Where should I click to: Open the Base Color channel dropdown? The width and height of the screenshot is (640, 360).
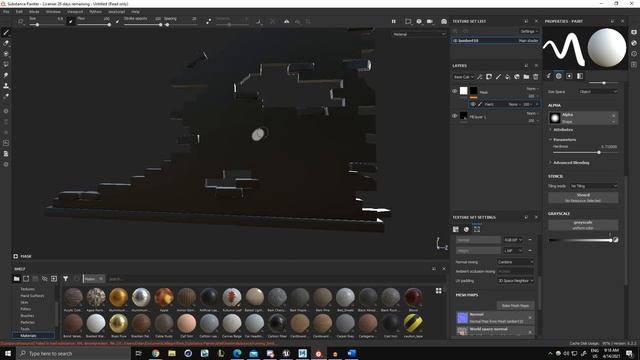point(463,77)
